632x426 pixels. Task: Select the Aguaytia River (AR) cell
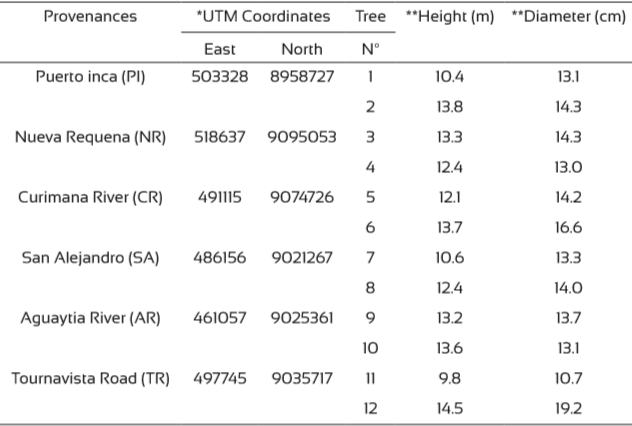tap(90, 317)
